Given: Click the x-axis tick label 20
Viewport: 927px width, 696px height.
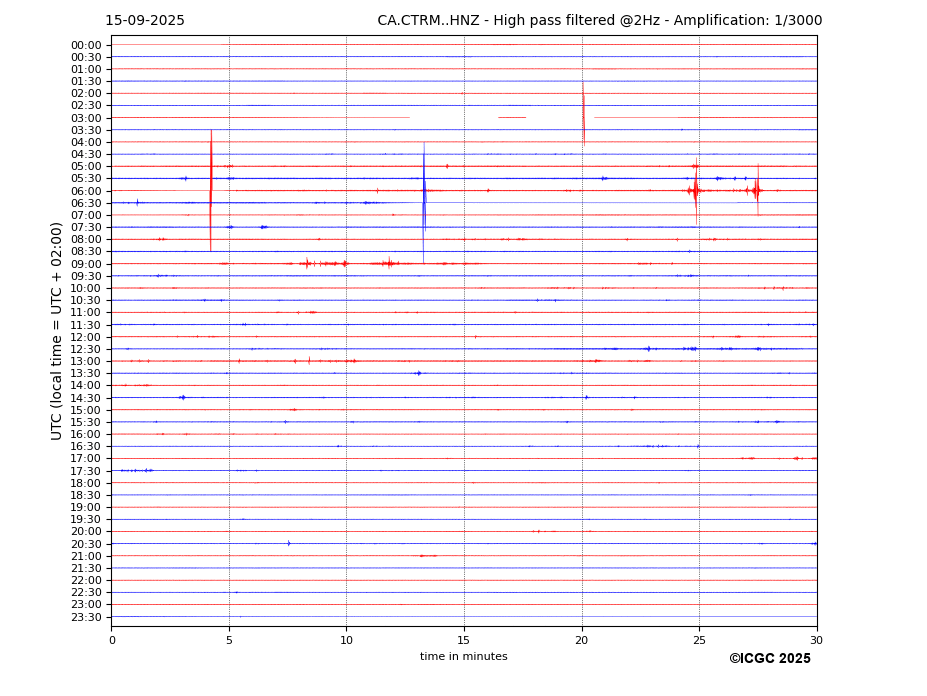Looking at the screenshot, I should pos(582,640).
